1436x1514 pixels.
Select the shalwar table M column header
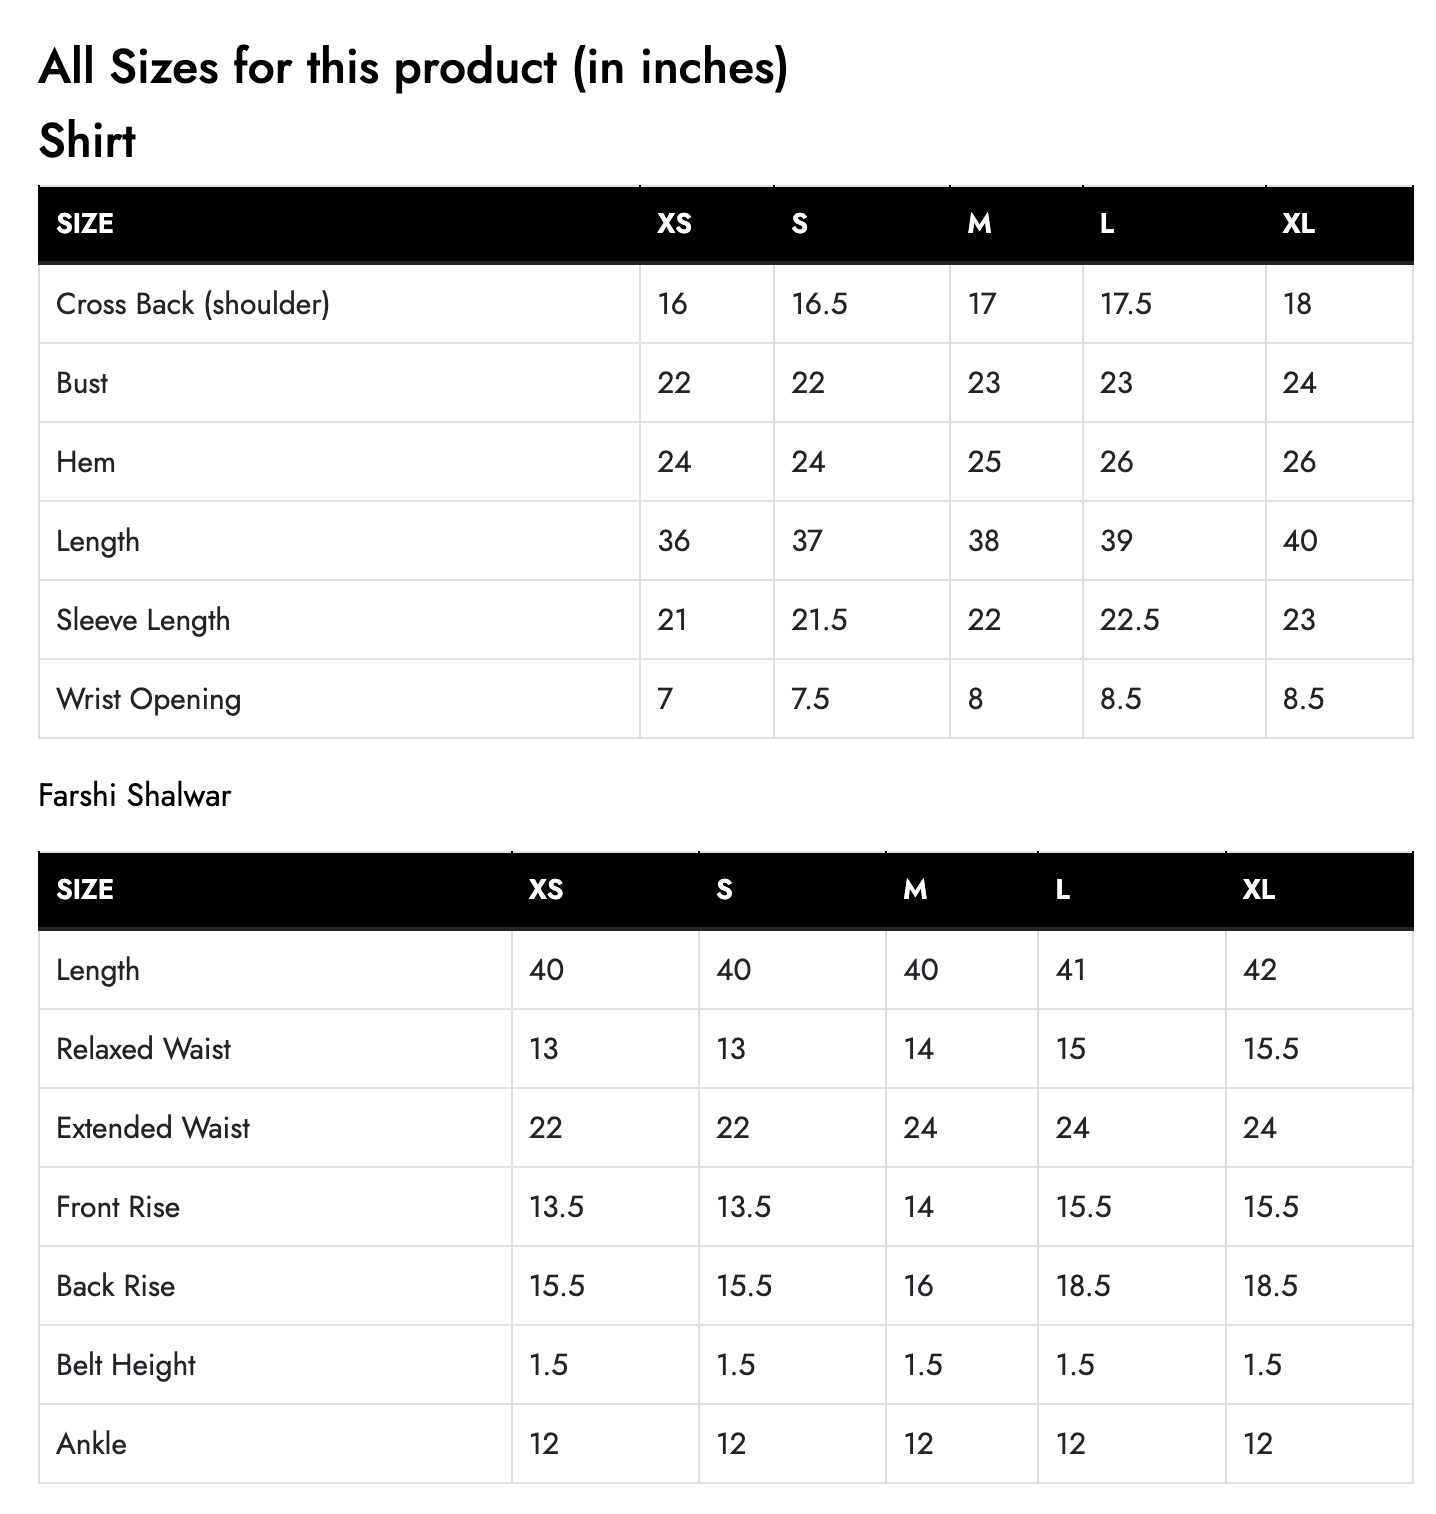(x=915, y=889)
